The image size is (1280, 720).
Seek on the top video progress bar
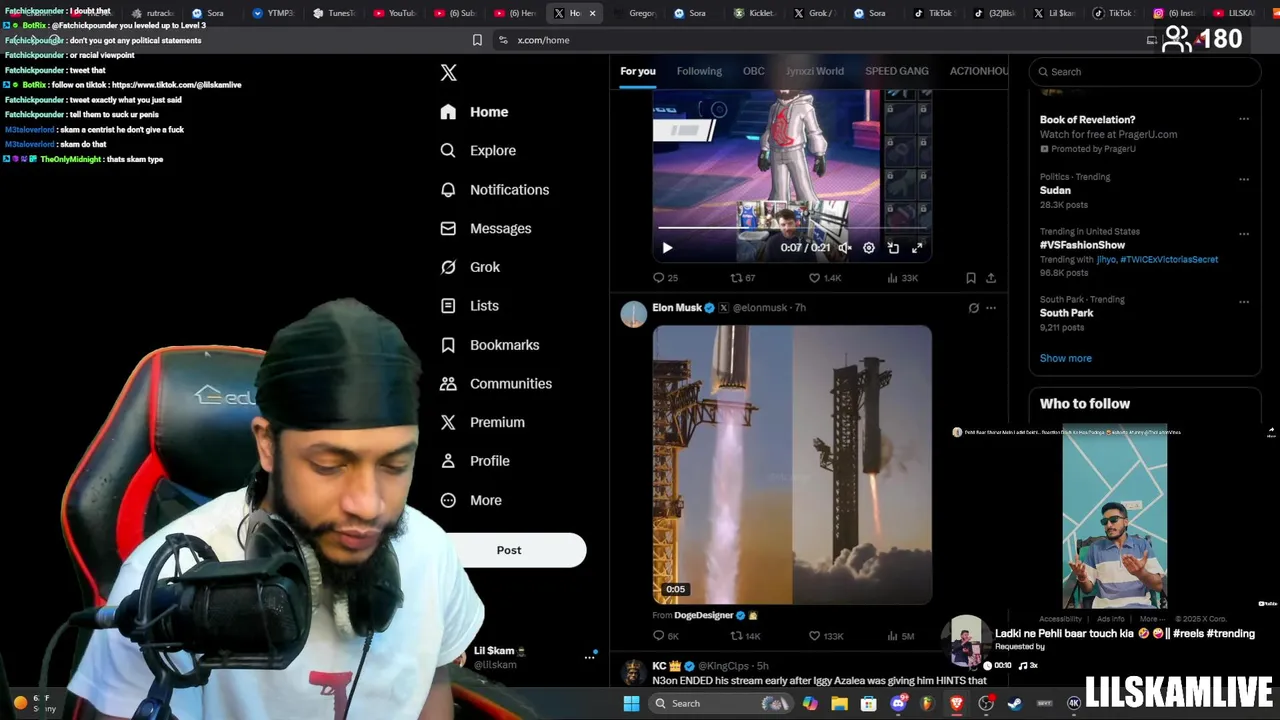click(x=792, y=229)
